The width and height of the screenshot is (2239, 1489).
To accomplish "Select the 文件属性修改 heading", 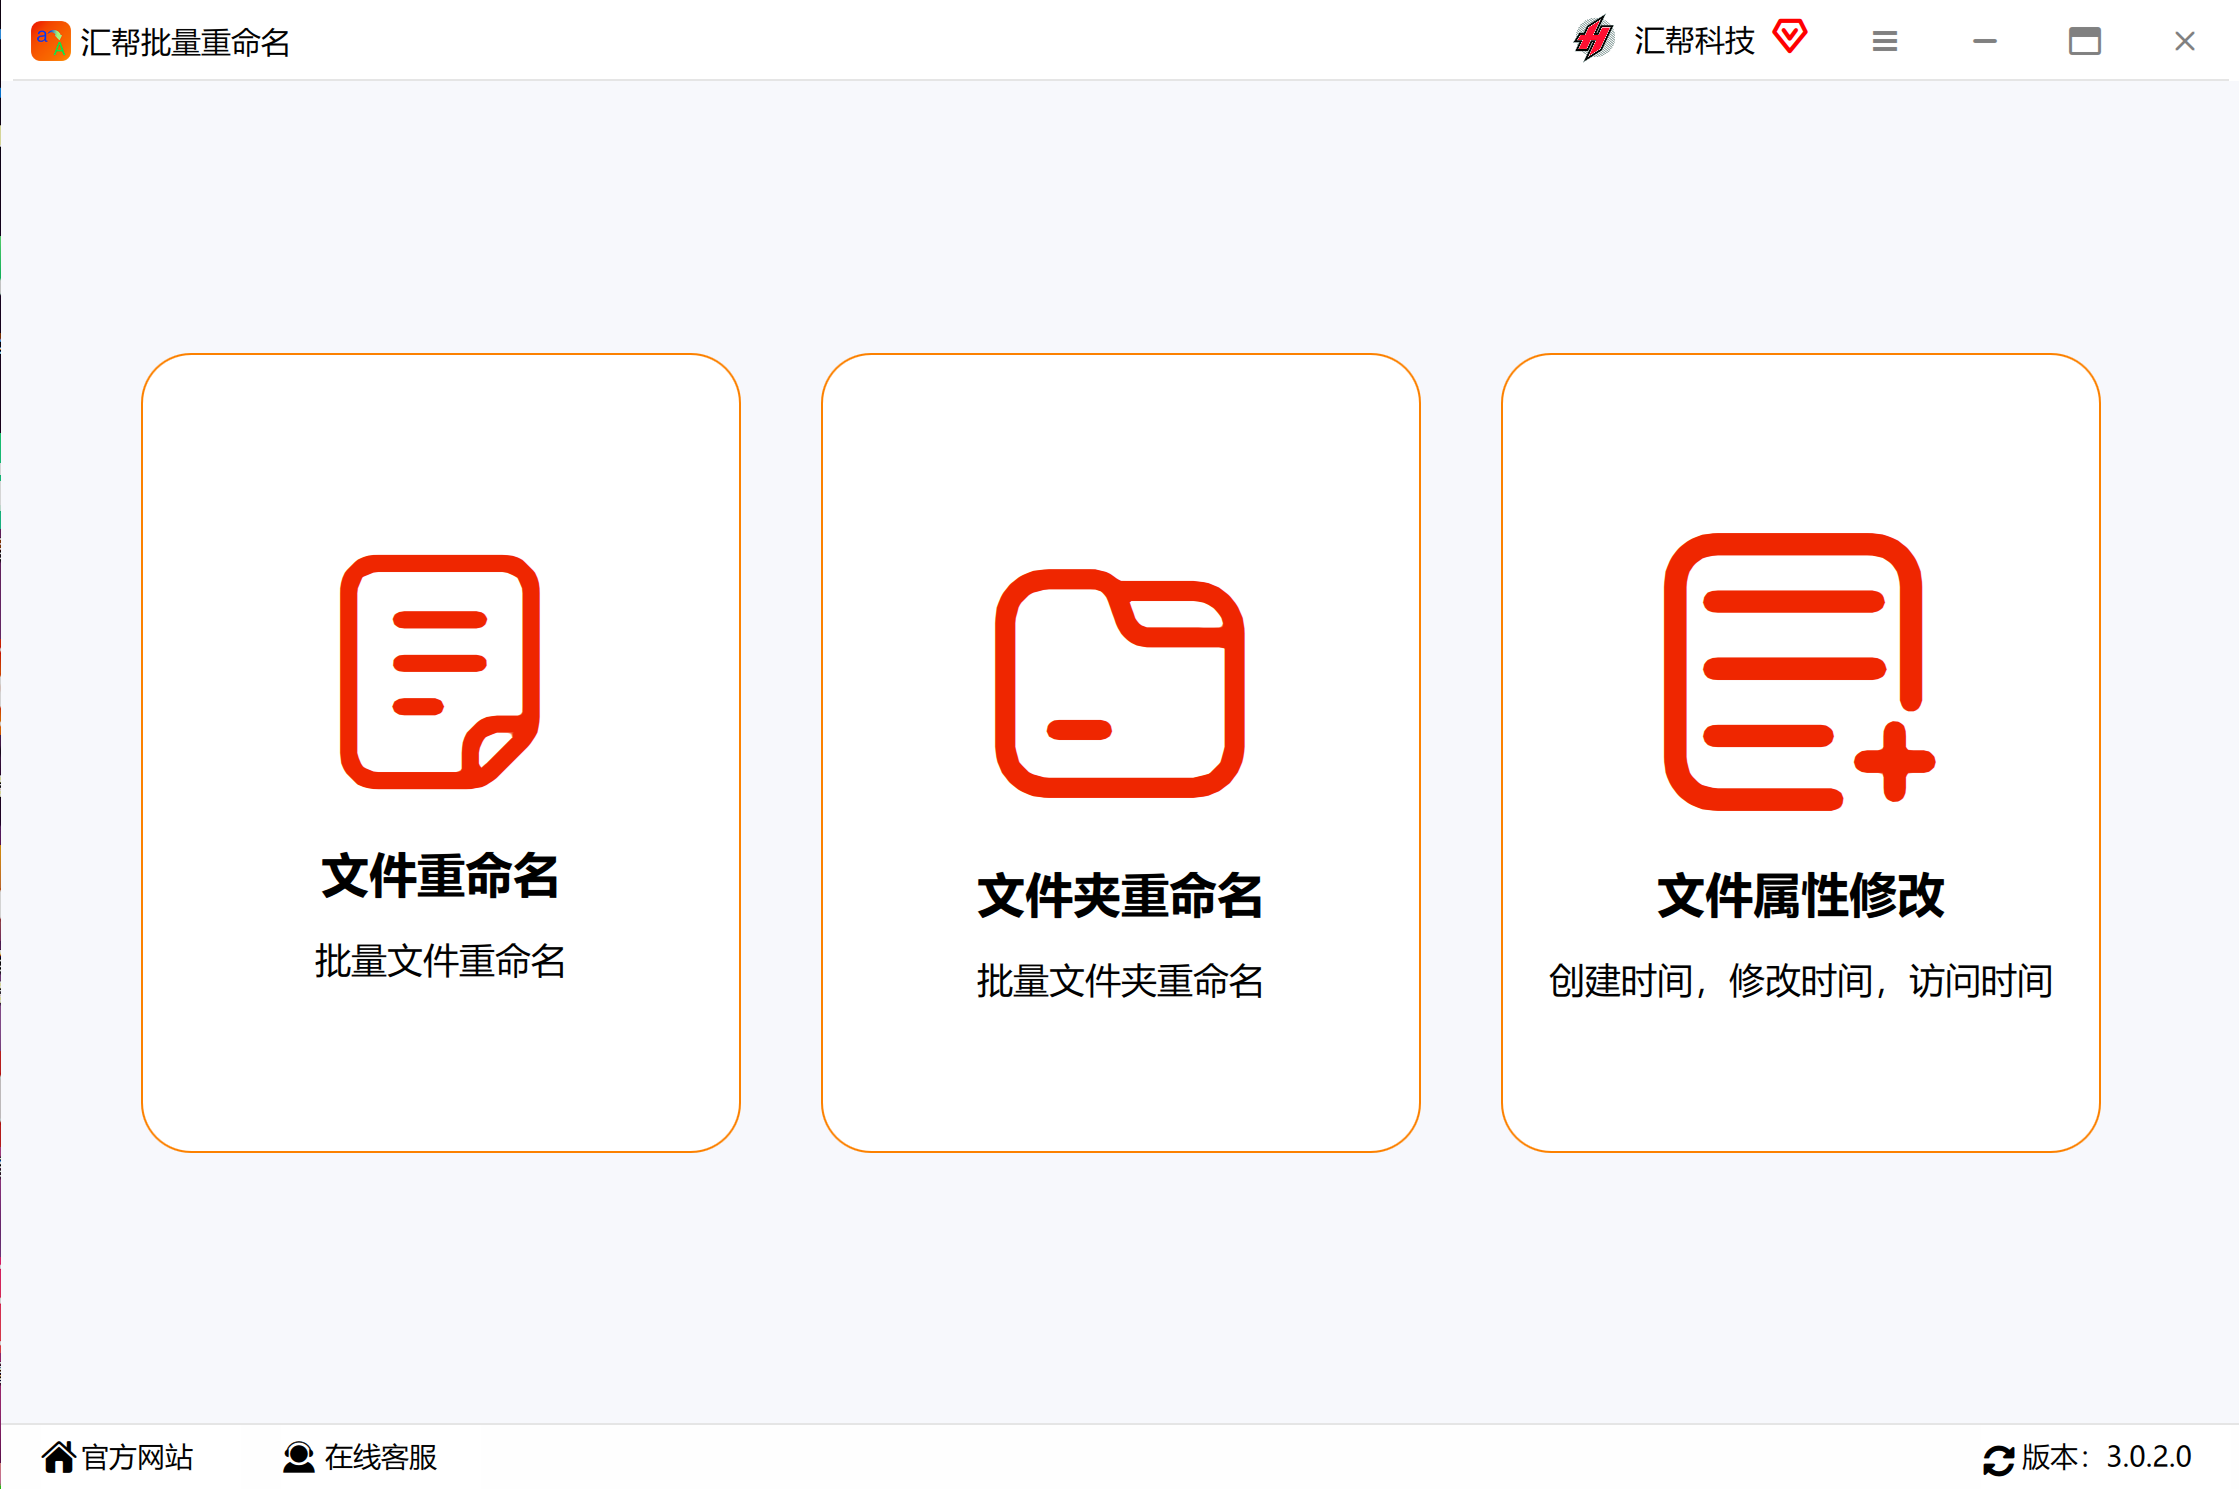I will pyautogui.click(x=1800, y=896).
